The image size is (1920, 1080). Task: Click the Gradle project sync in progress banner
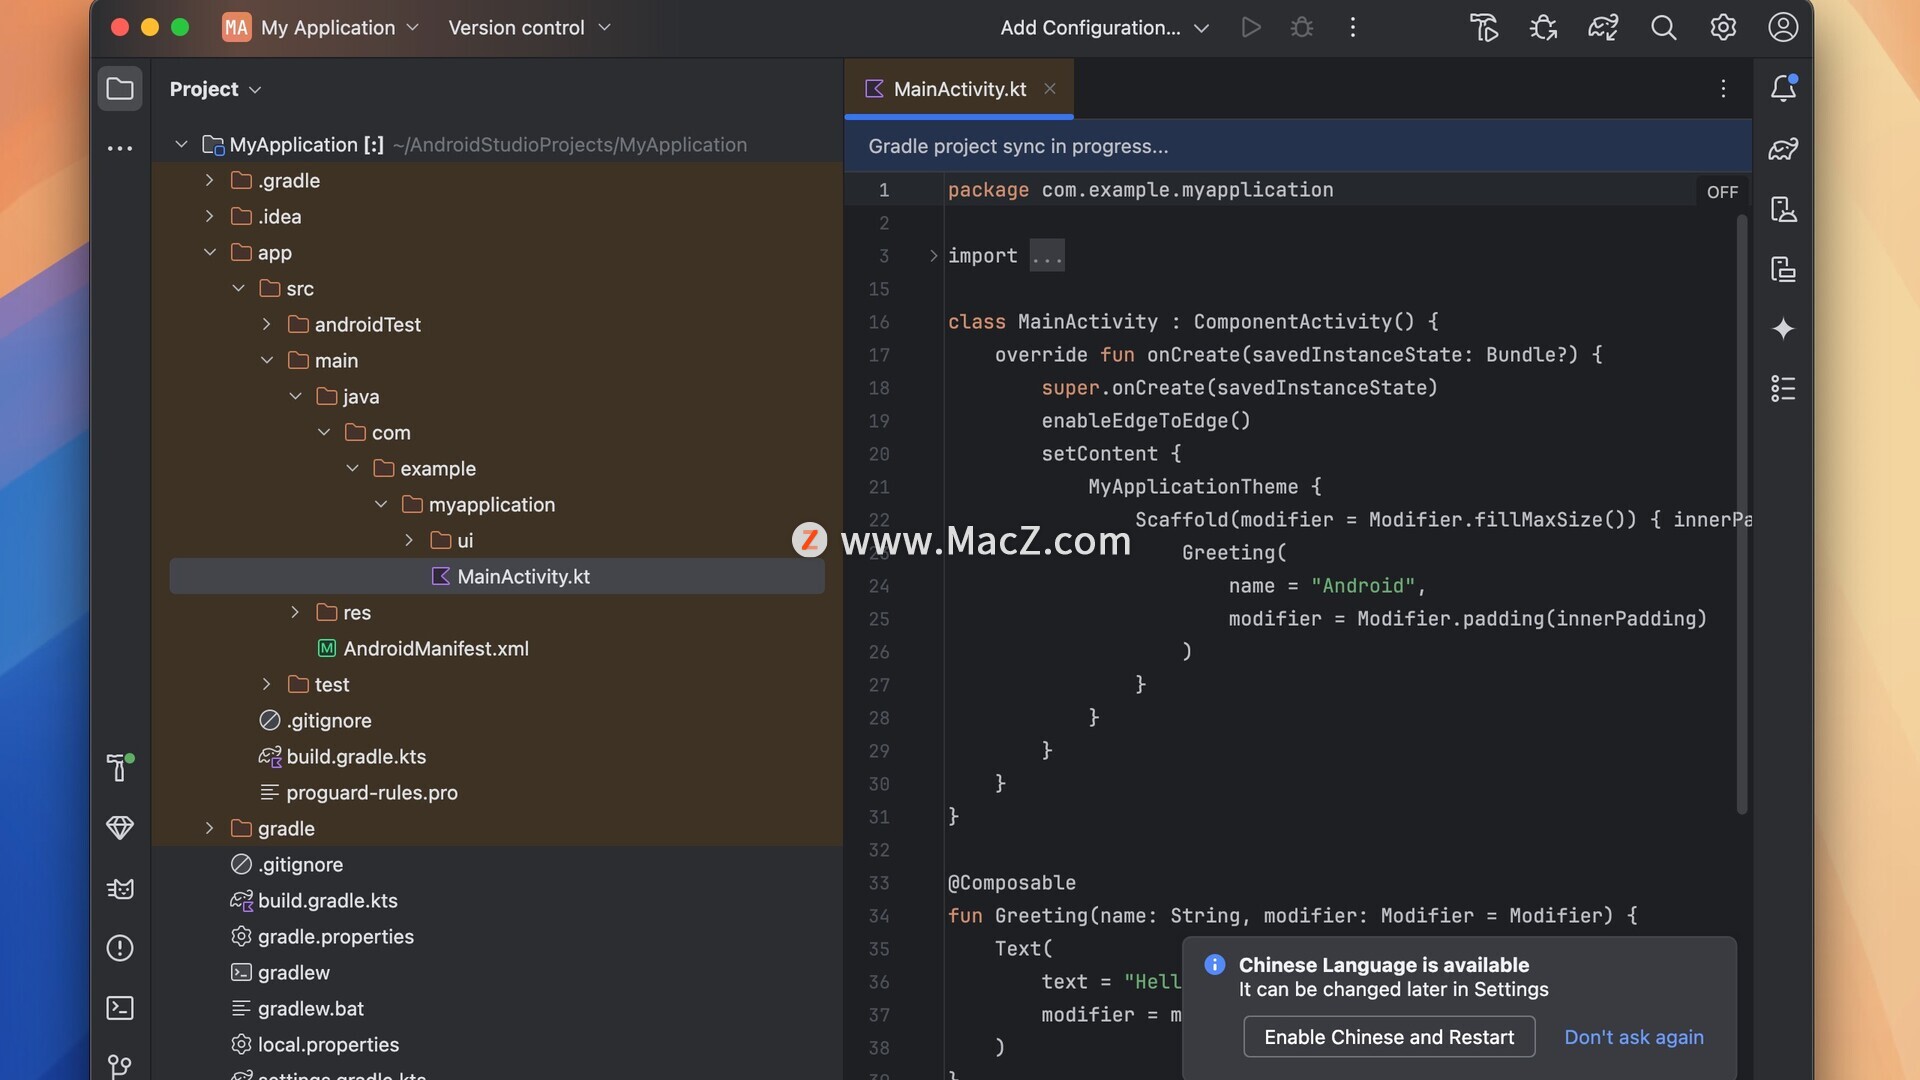[1297, 146]
